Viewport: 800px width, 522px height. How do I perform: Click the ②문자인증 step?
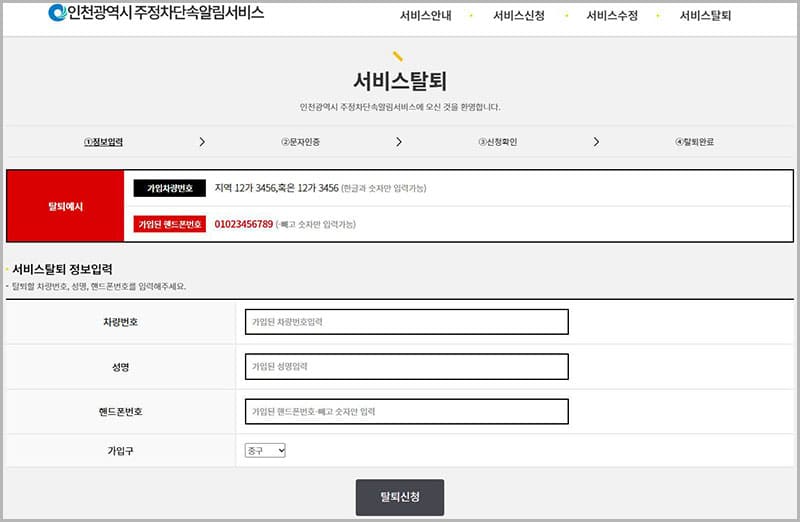point(300,142)
